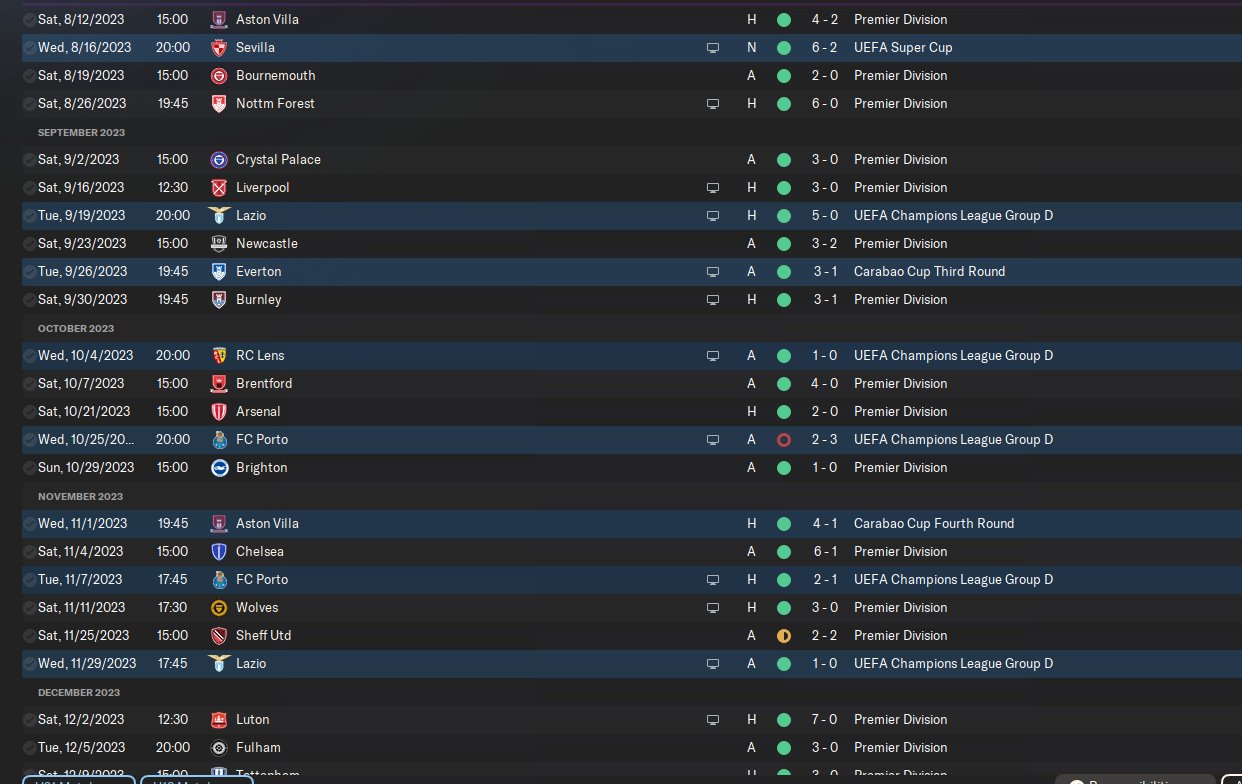Click the FC Porto badge on 10/25 fixture
This screenshot has width=1242, height=784.
(219, 439)
